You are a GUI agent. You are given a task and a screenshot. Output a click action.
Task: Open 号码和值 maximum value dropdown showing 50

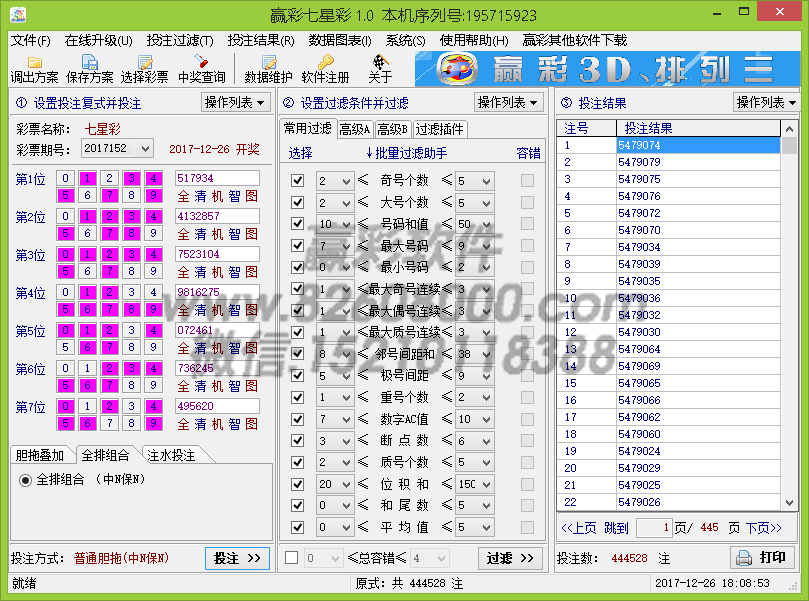[486, 224]
